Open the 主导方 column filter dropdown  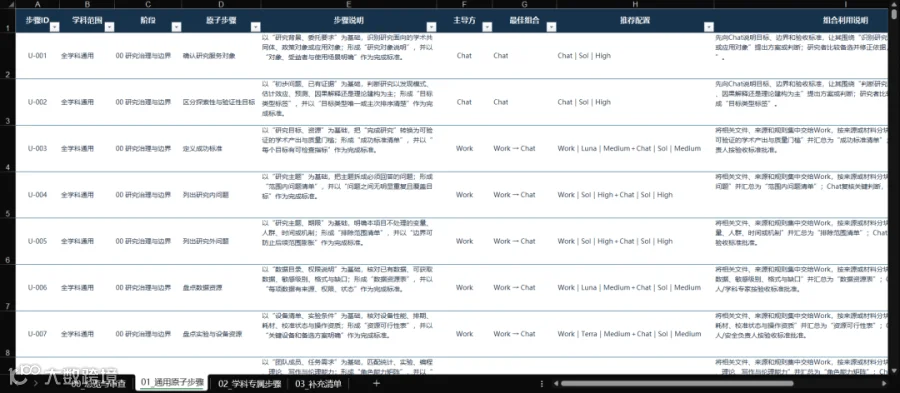pyautogui.click(x=487, y=27)
